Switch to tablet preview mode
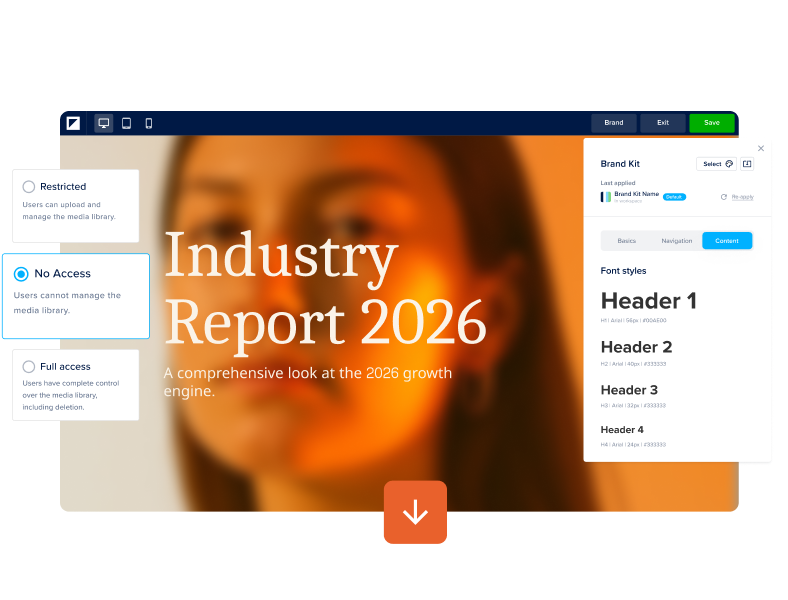The width and height of the screenshot is (788, 600). click(x=127, y=123)
